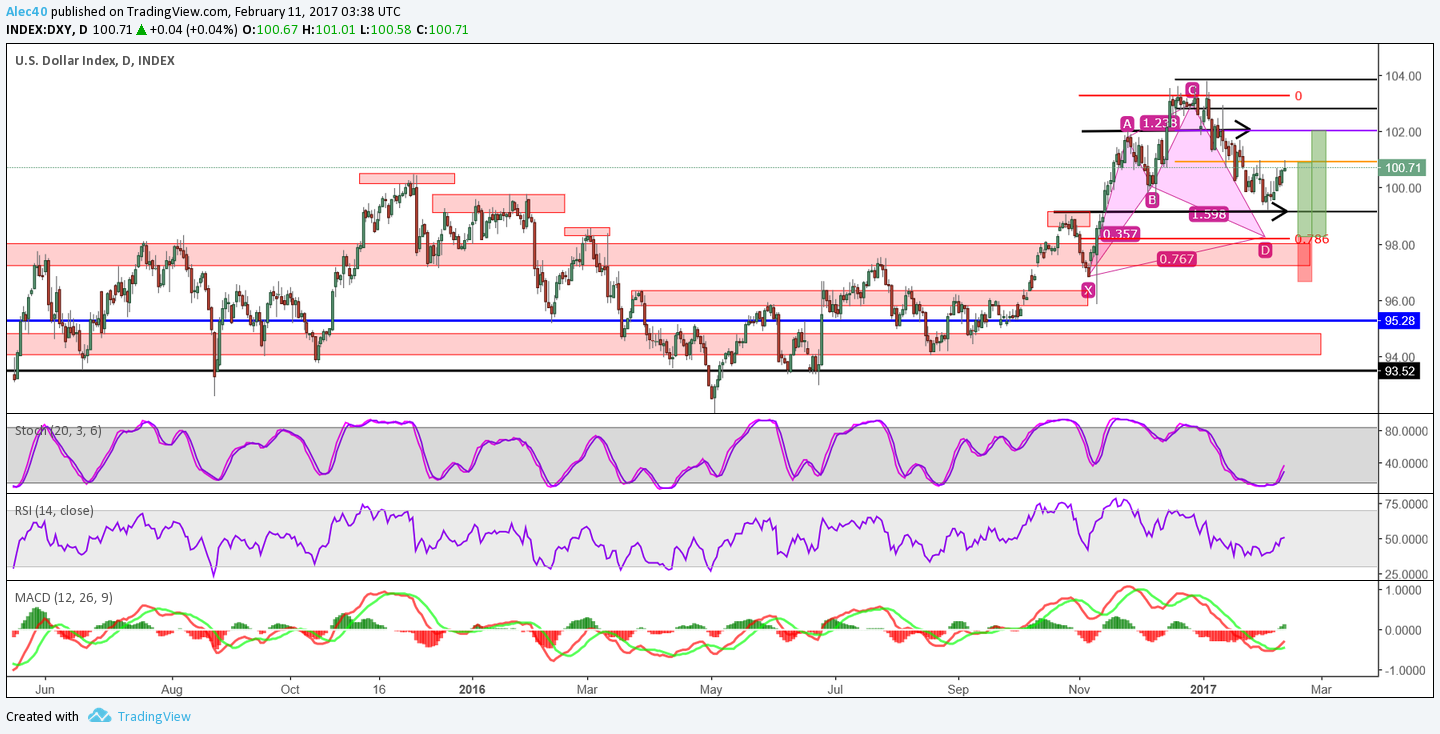Click the 2017 label on time axis
The width and height of the screenshot is (1440, 734).
pyautogui.click(x=1203, y=690)
